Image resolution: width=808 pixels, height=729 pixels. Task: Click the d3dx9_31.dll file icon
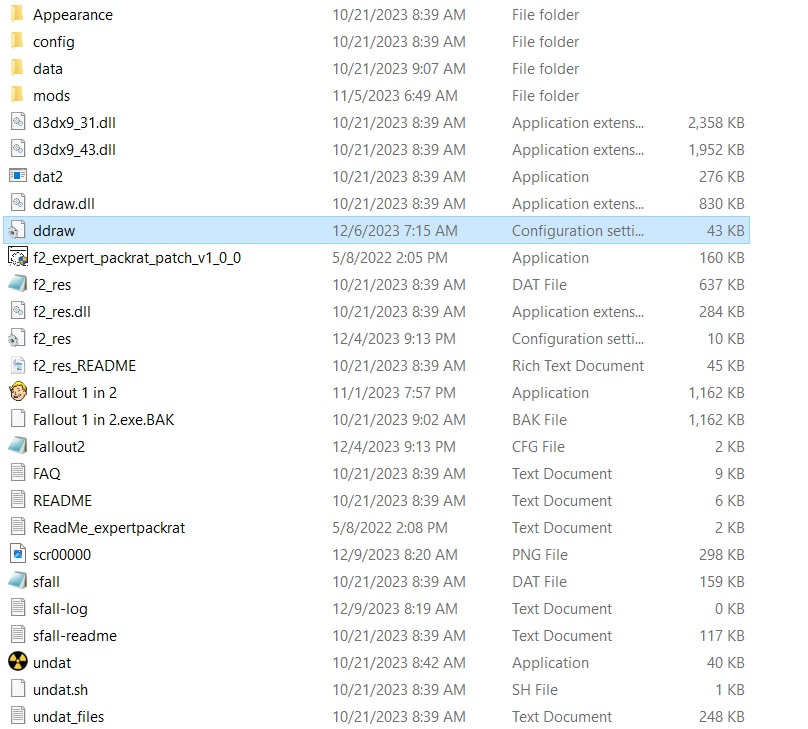(x=18, y=122)
